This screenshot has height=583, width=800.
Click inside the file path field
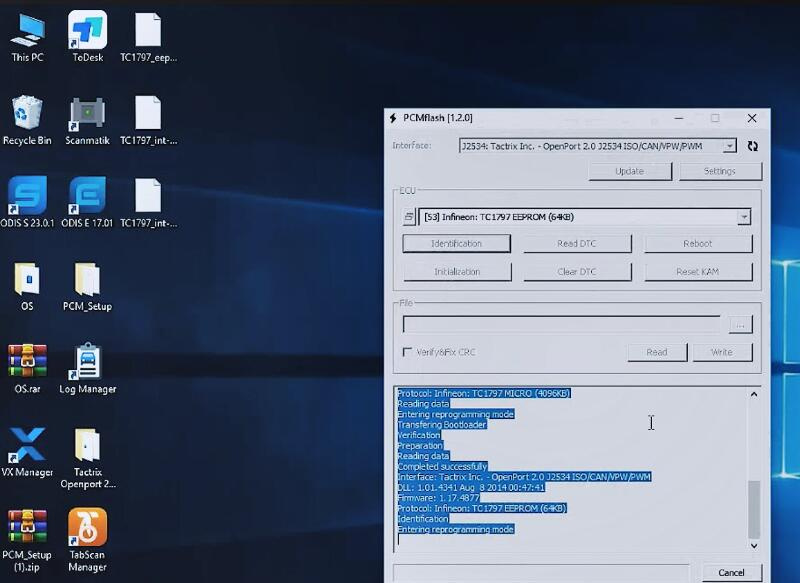pyautogui.click(x=561, y=324)
